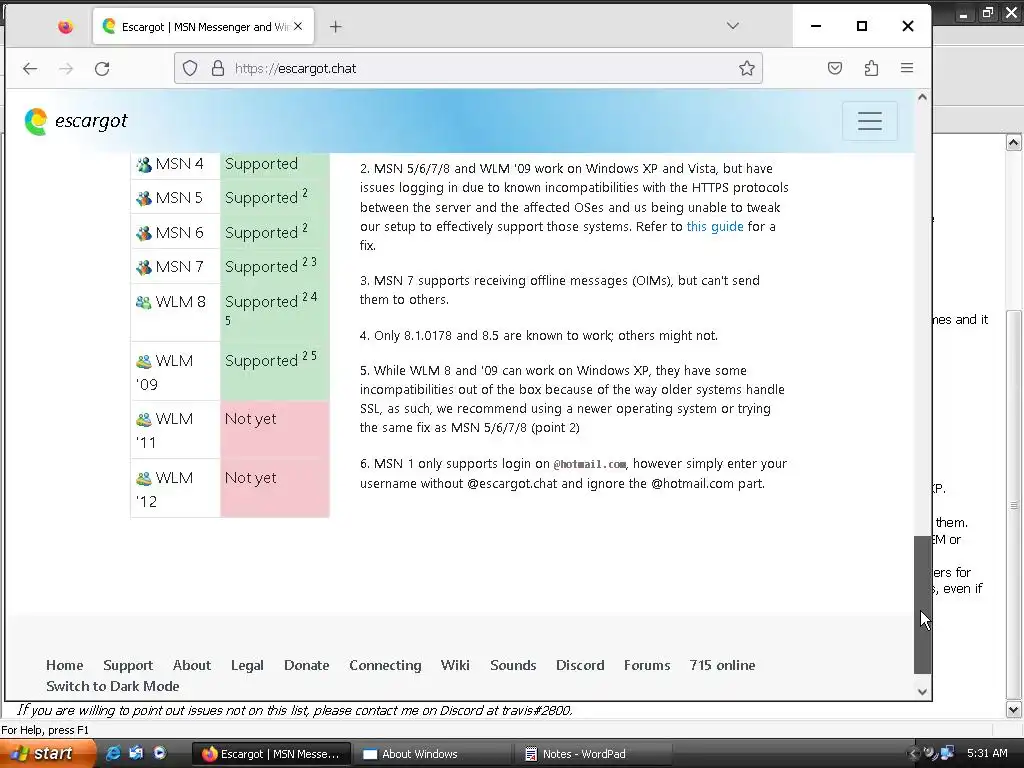Expand hidden system tray icons
The image size is (1024, 768).
(x=914, y=754)
